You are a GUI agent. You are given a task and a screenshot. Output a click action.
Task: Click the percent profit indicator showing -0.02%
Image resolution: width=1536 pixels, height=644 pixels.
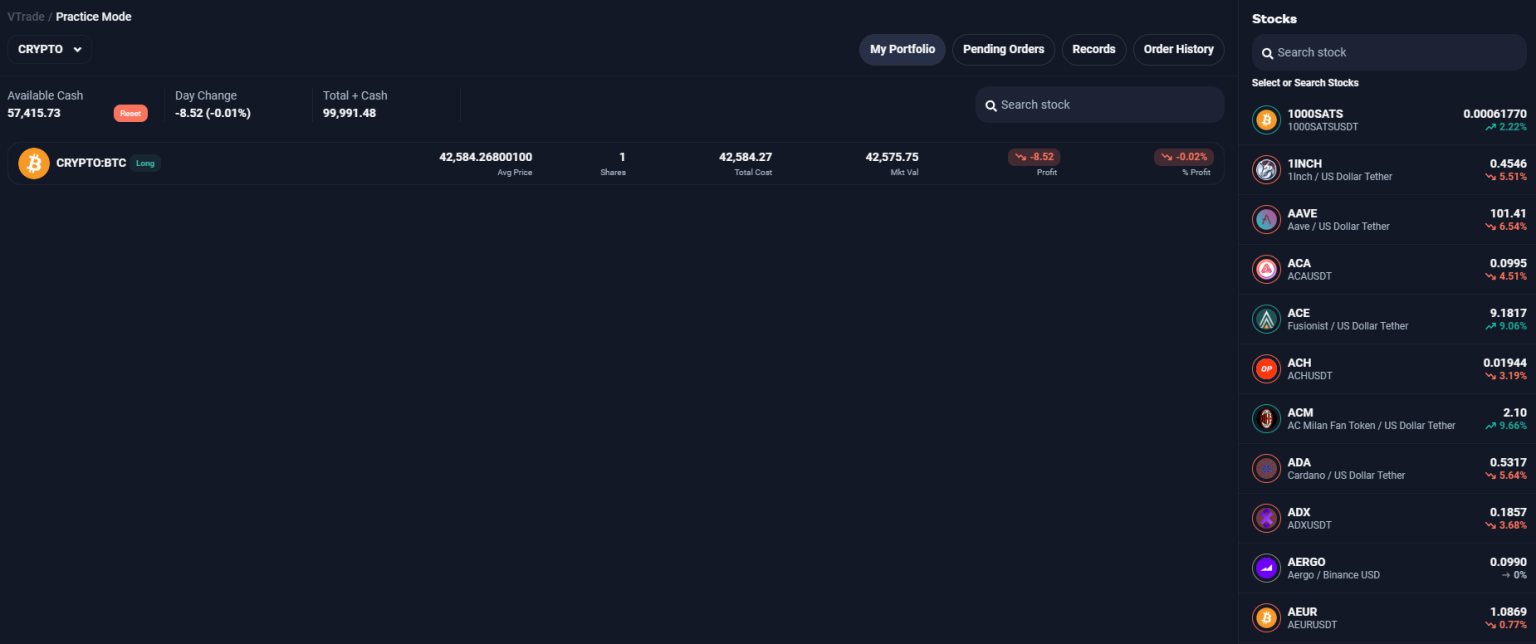pos(1184,156)
